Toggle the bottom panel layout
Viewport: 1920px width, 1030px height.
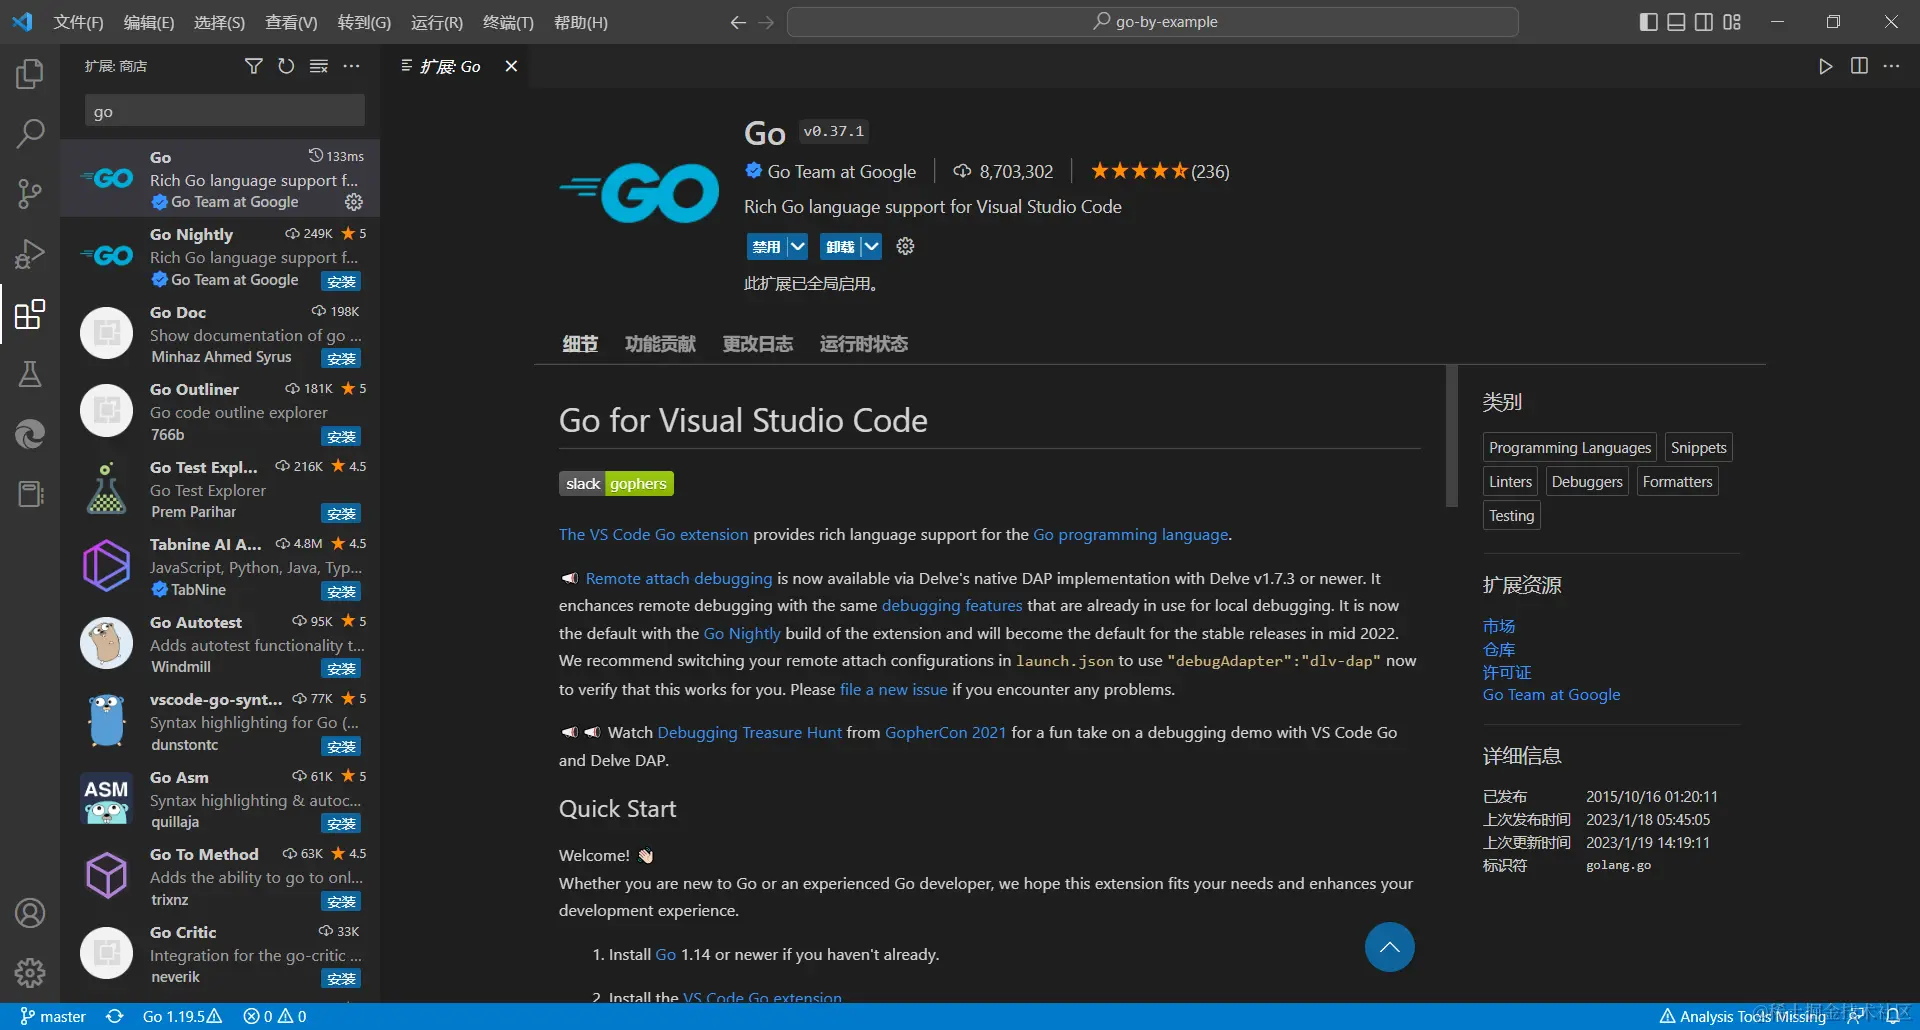(1676, 22)
